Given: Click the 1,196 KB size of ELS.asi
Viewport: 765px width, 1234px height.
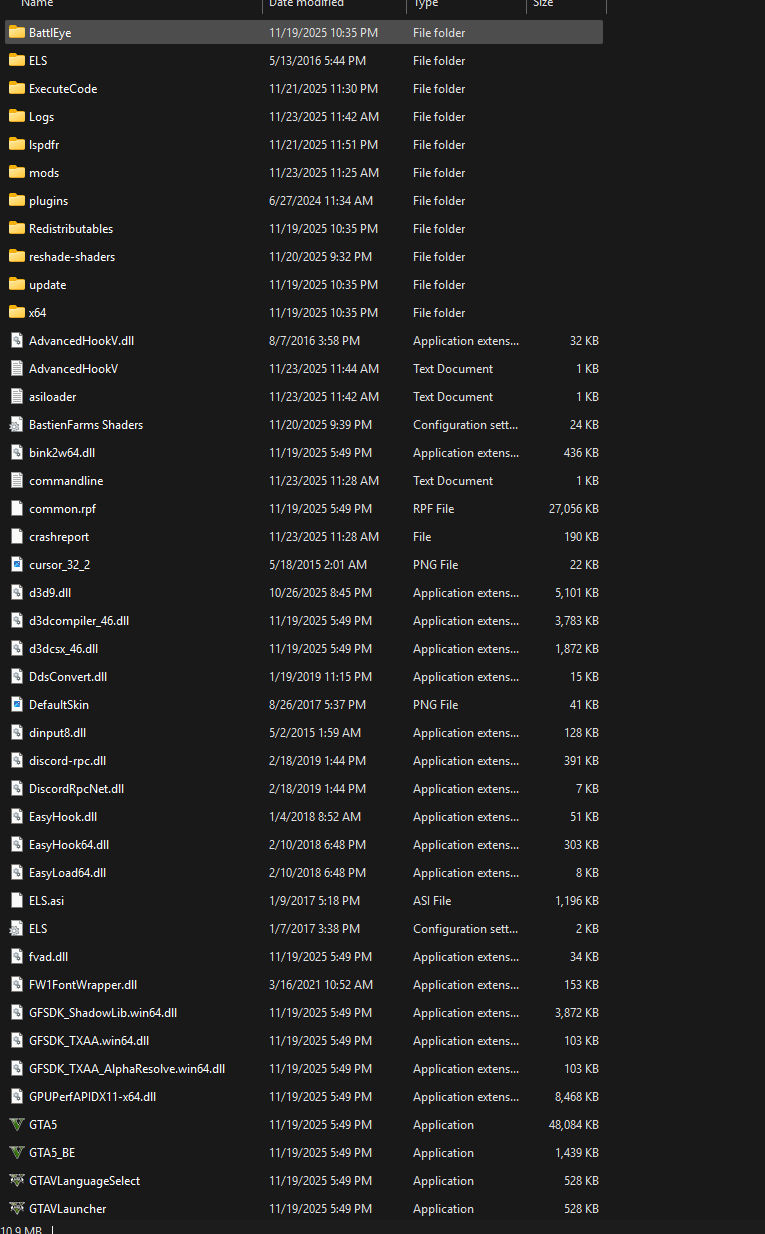Looking at the screenshot, I should click(x=577, y=901).
